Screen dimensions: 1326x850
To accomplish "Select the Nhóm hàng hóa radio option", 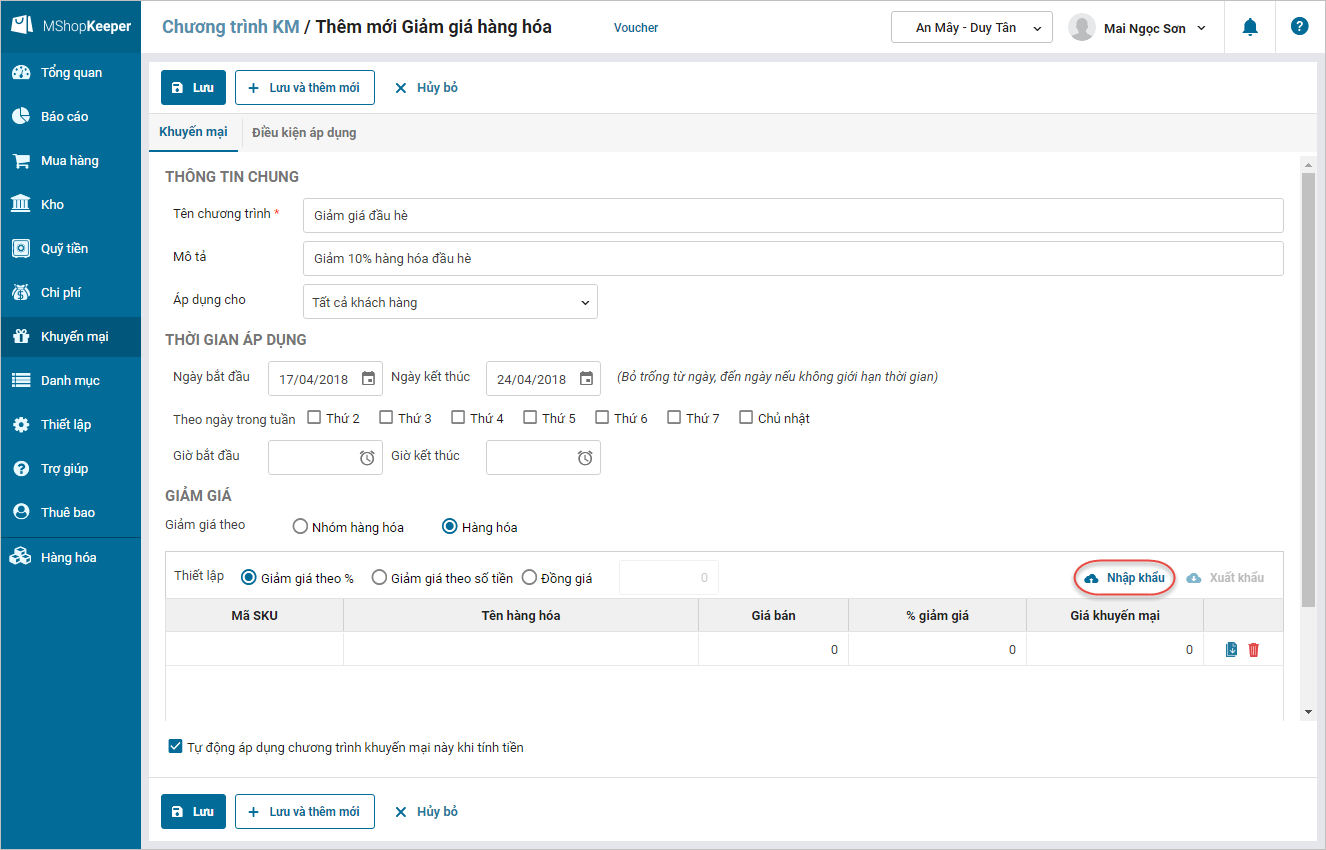I will tap(300, 527).
